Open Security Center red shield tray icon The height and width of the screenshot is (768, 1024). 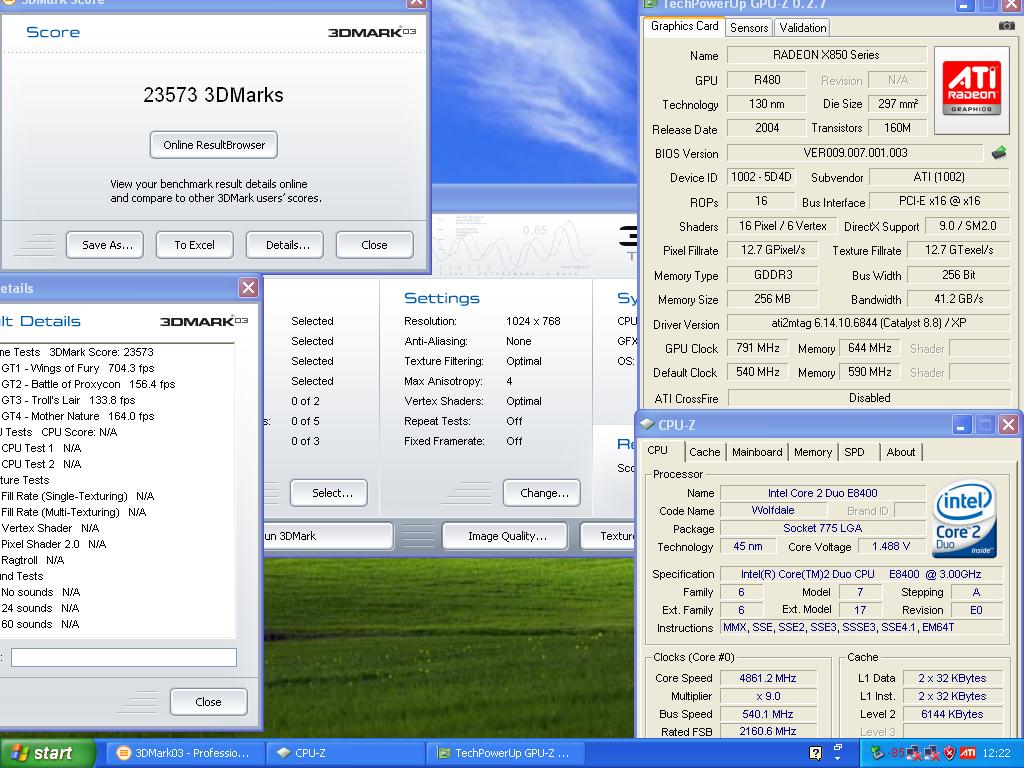(x=950, y=753)
